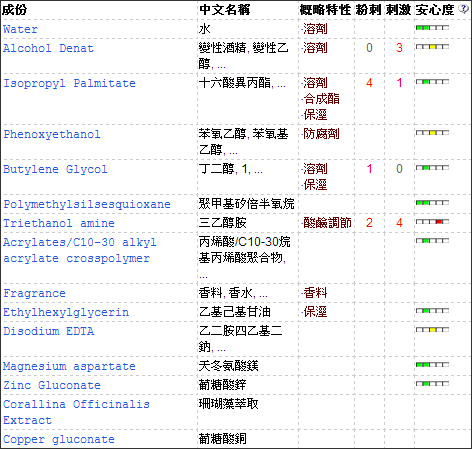Viewport: 472px width, 449px height.
Task: Click the Chinese name 聚甲基矽倍半氧烷
Action: point(247,204)
